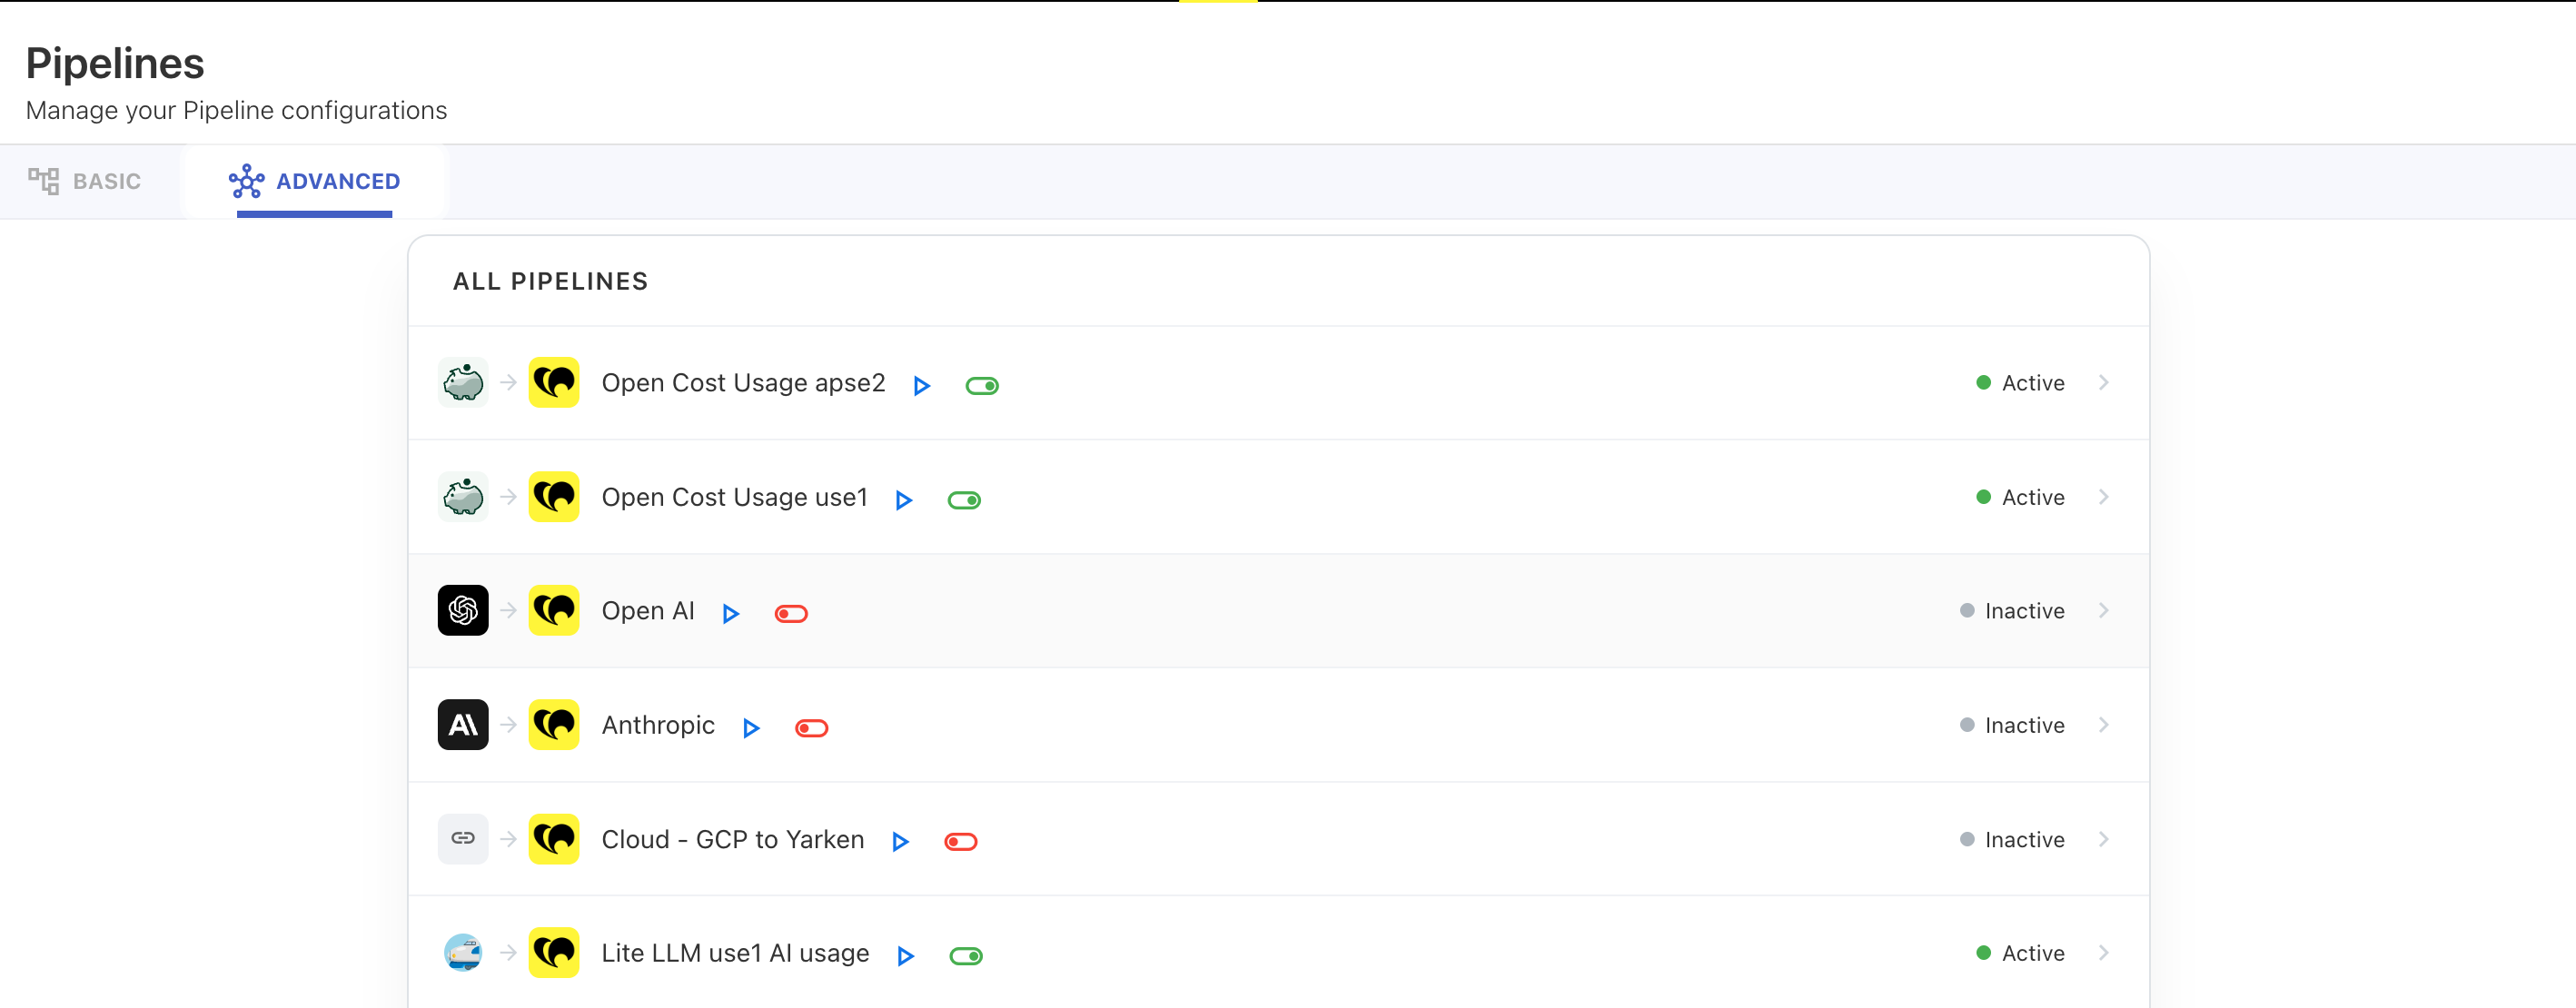Enable the Open AI pipeline toggle
The image size is (2576, 1008).
791,613
